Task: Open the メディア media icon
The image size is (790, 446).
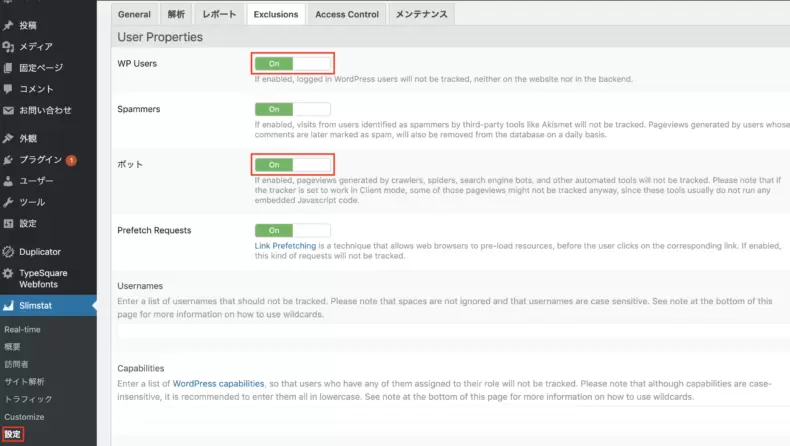Action: 8,46
